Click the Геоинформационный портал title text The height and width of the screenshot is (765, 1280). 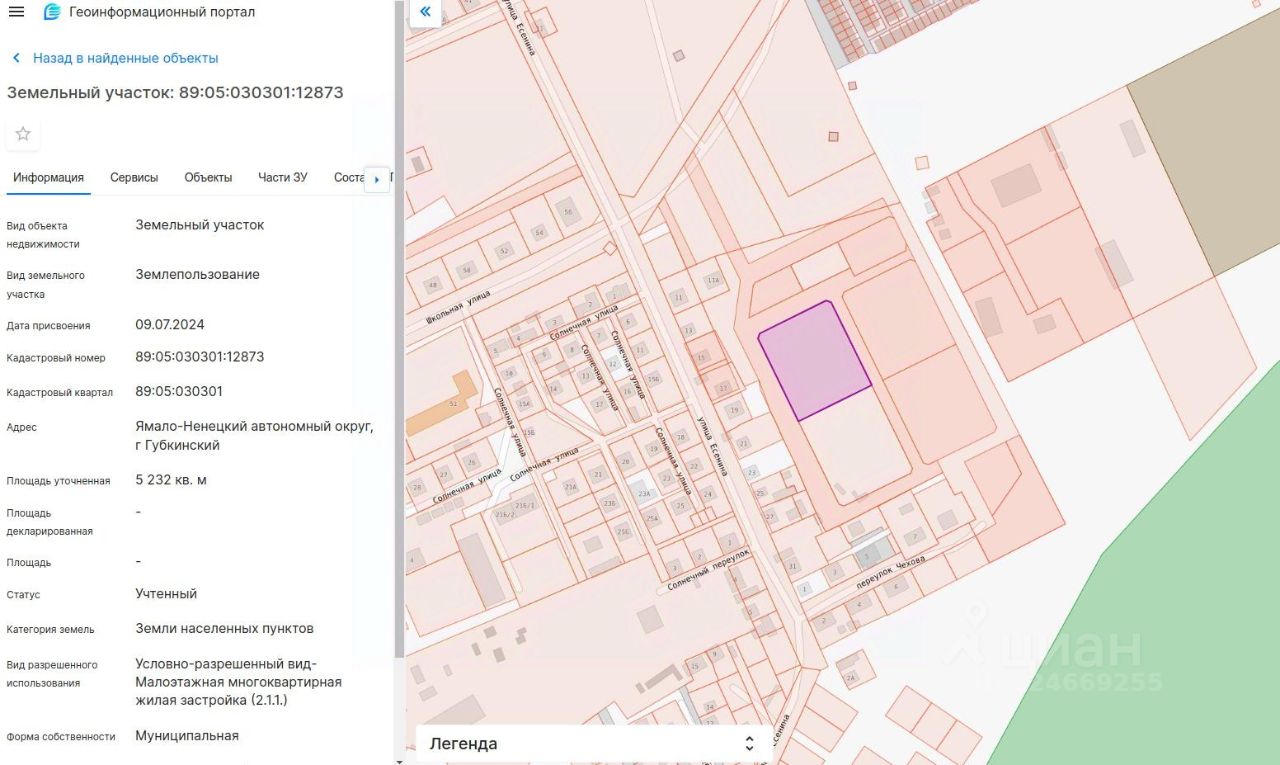click(162, 12)
